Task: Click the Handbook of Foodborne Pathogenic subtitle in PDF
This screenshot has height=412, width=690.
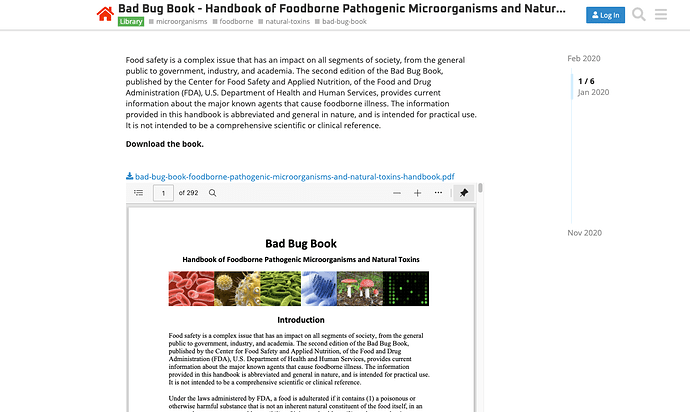Action: point(301,260)
